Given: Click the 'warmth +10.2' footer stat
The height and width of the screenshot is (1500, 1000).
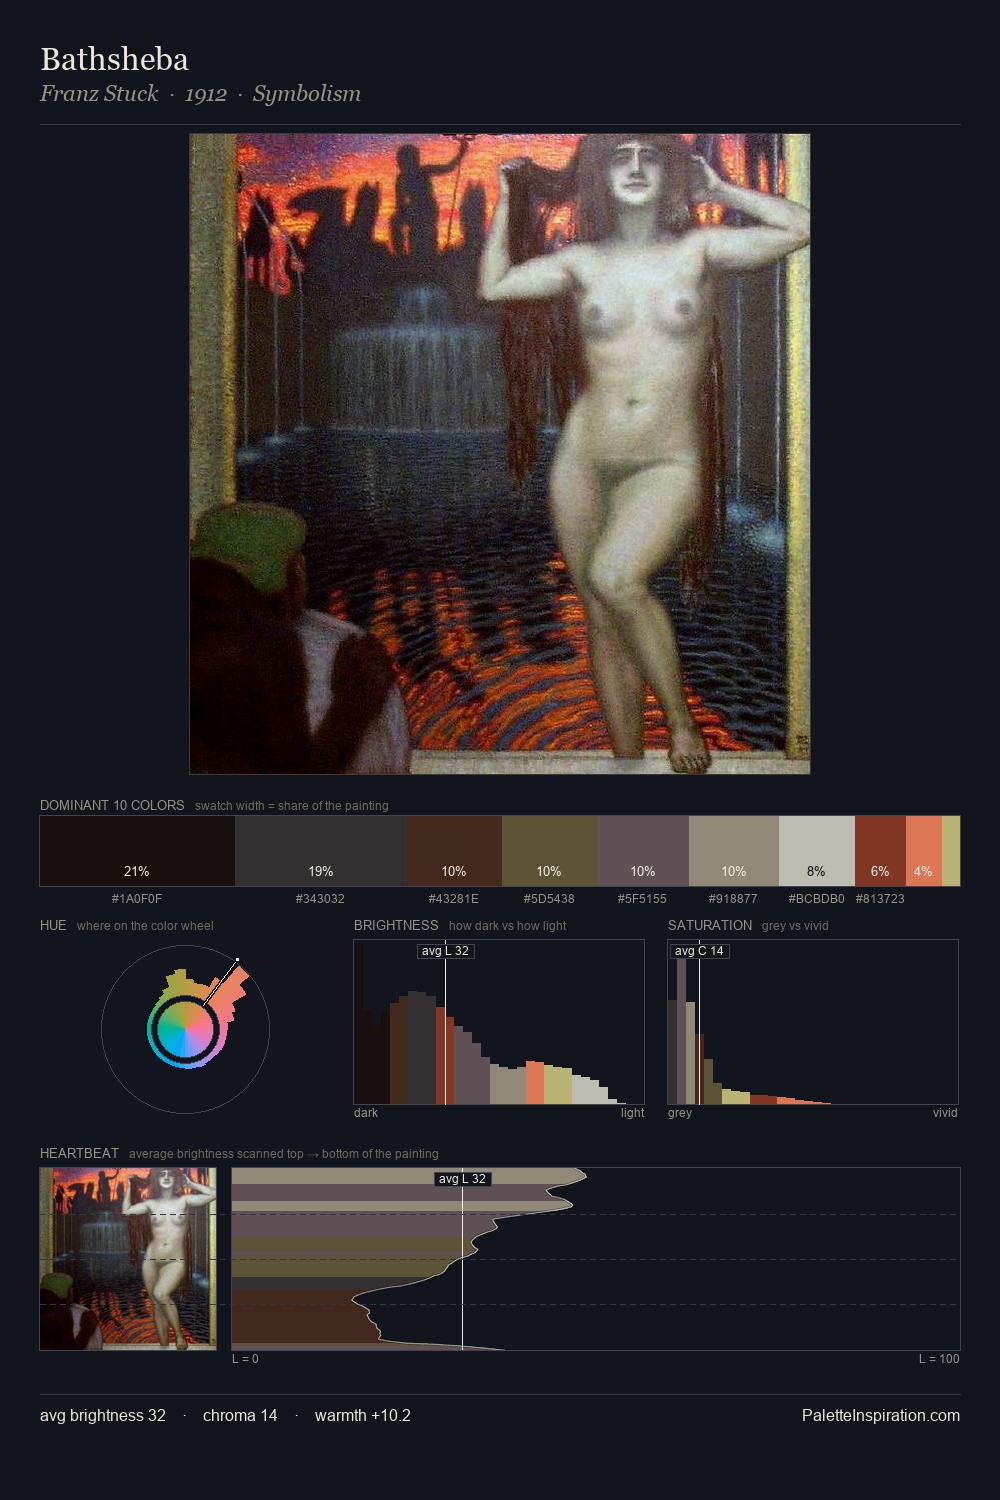Looking at the screenshot, I should (x=363, y=1415).
